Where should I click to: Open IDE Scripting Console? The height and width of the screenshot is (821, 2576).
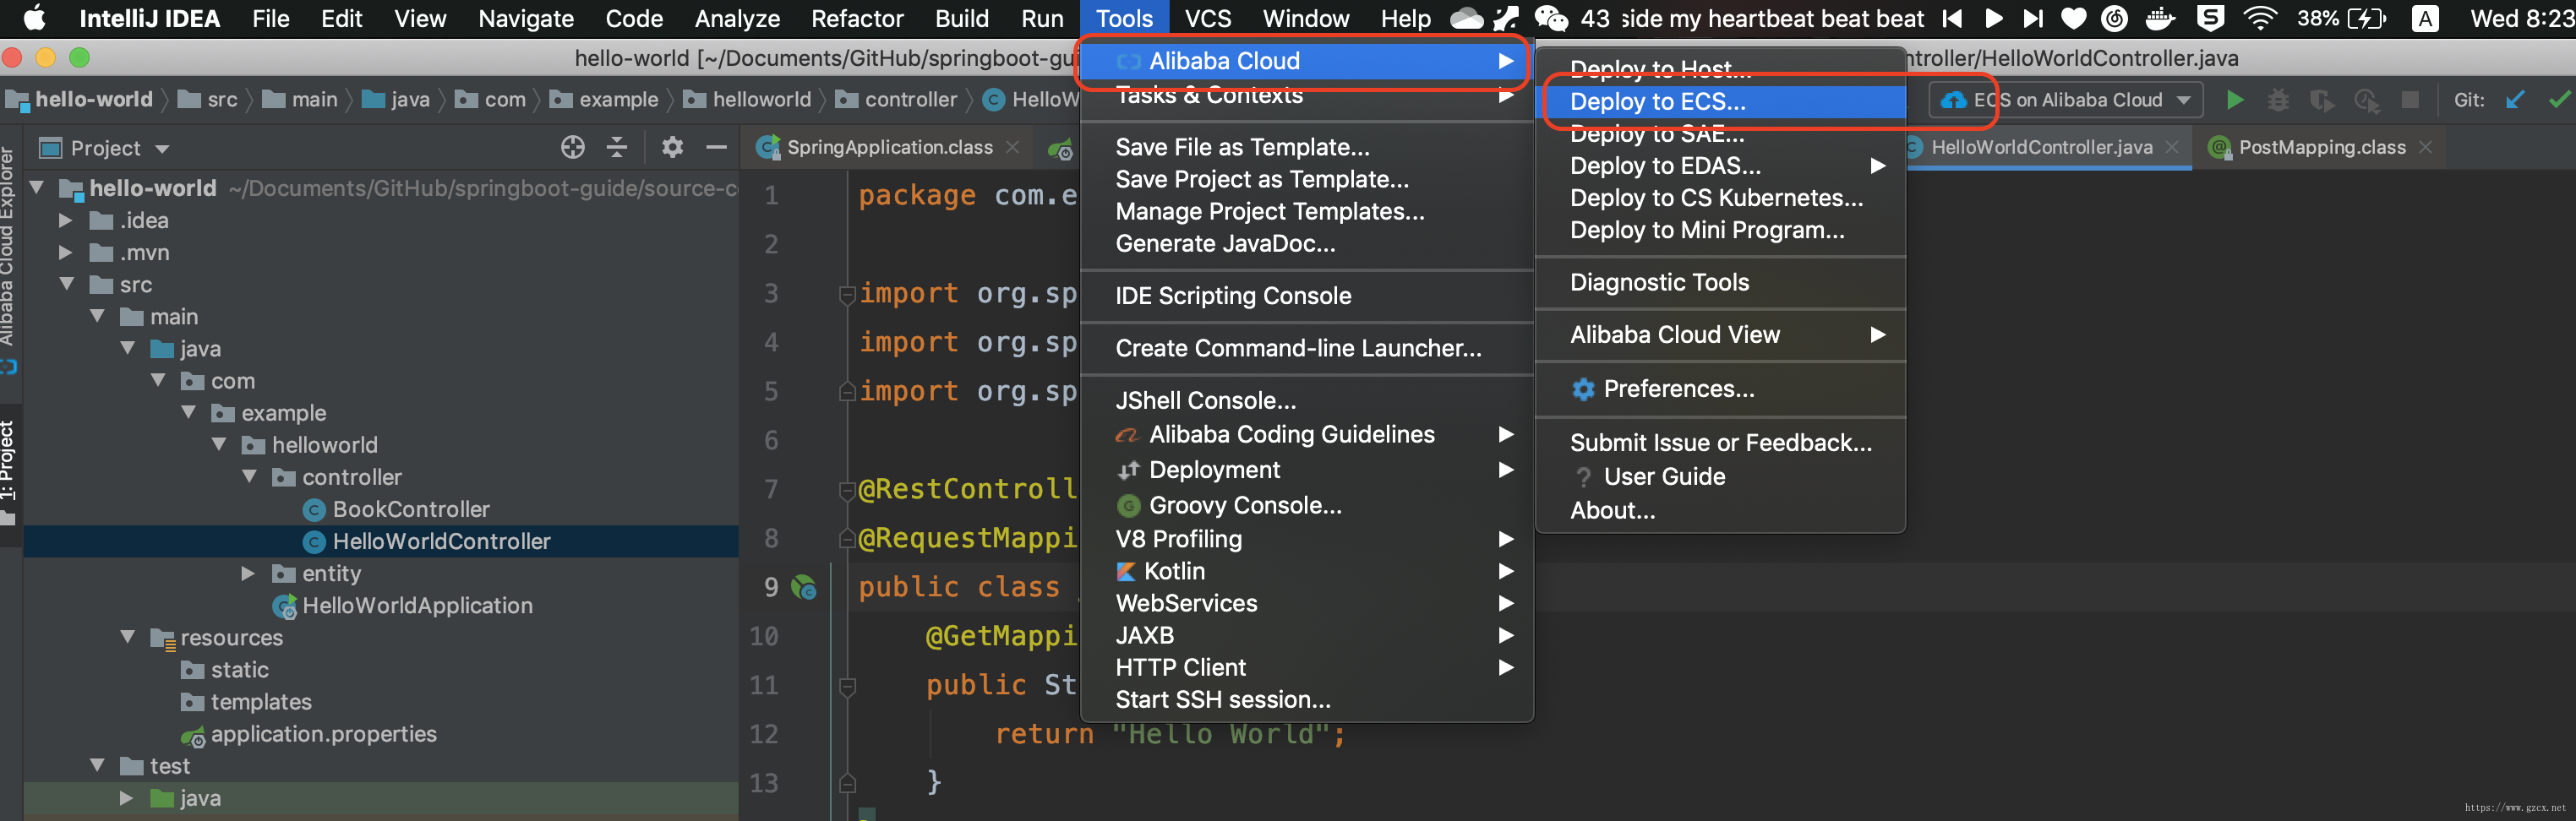pos(1306,296)
